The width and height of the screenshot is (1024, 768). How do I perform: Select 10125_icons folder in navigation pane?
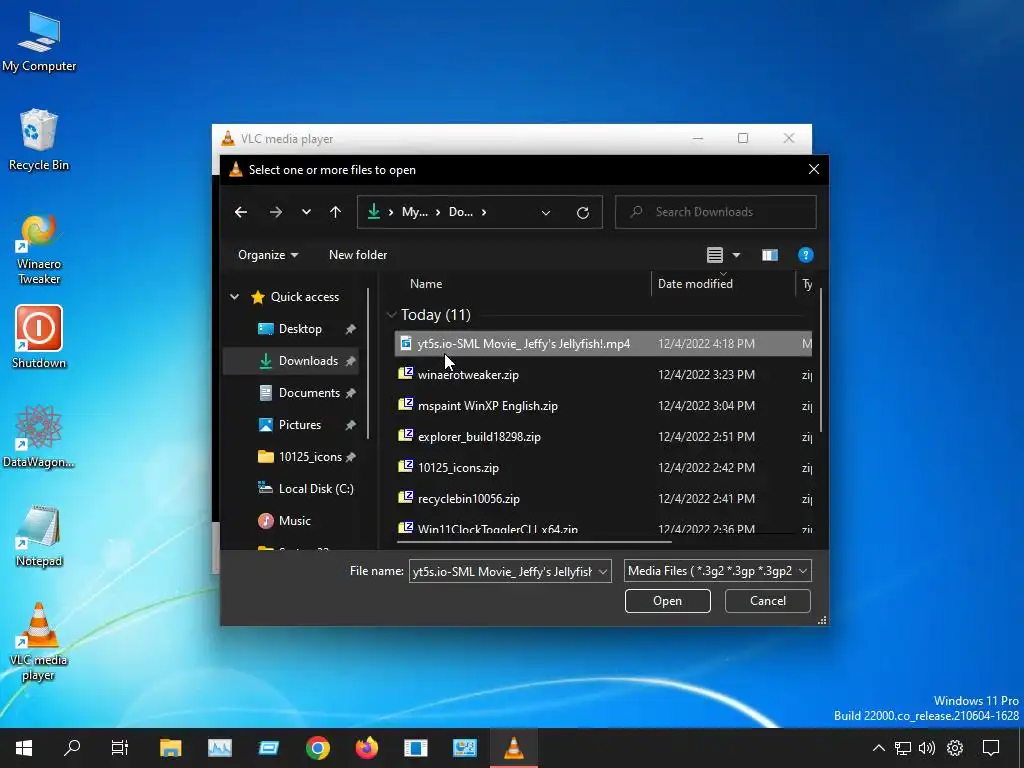(x=310, y=456)
